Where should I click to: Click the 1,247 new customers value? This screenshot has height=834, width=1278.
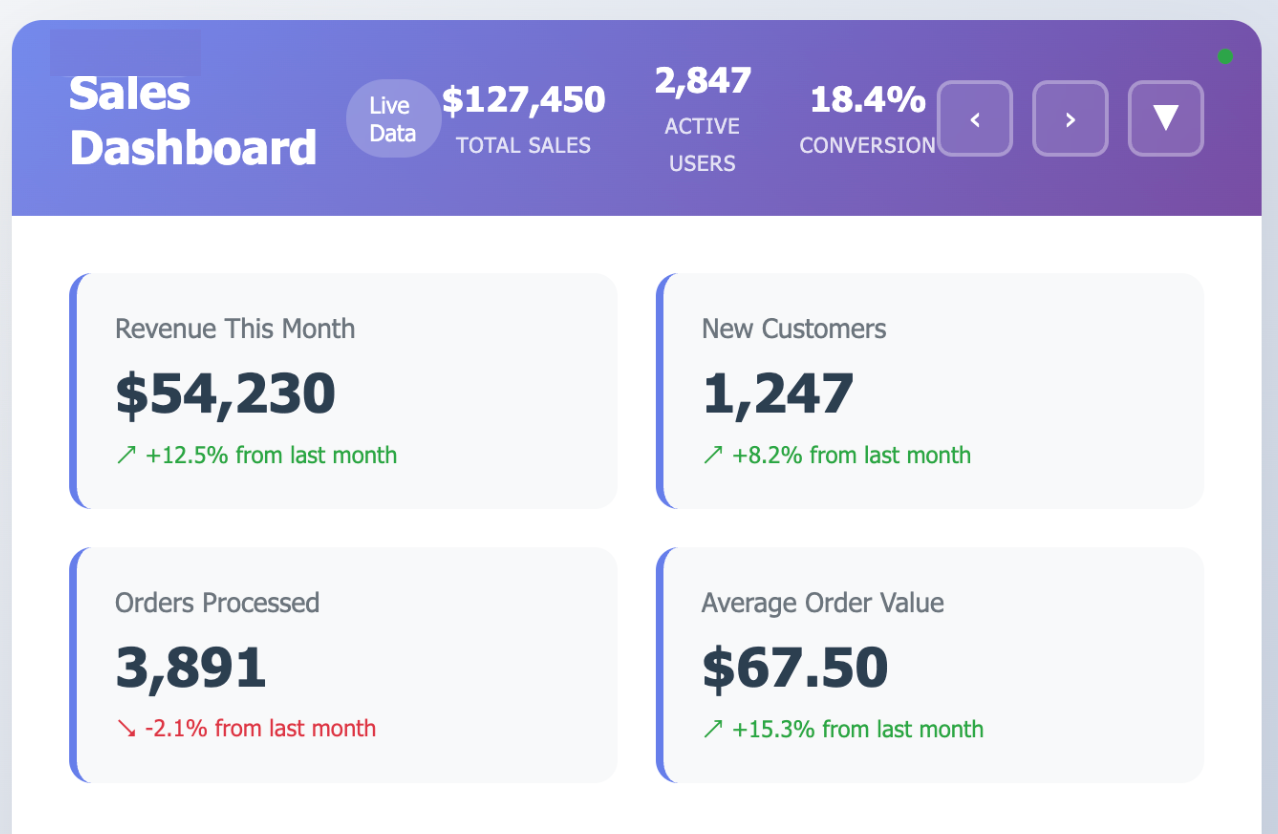(778, 394)
